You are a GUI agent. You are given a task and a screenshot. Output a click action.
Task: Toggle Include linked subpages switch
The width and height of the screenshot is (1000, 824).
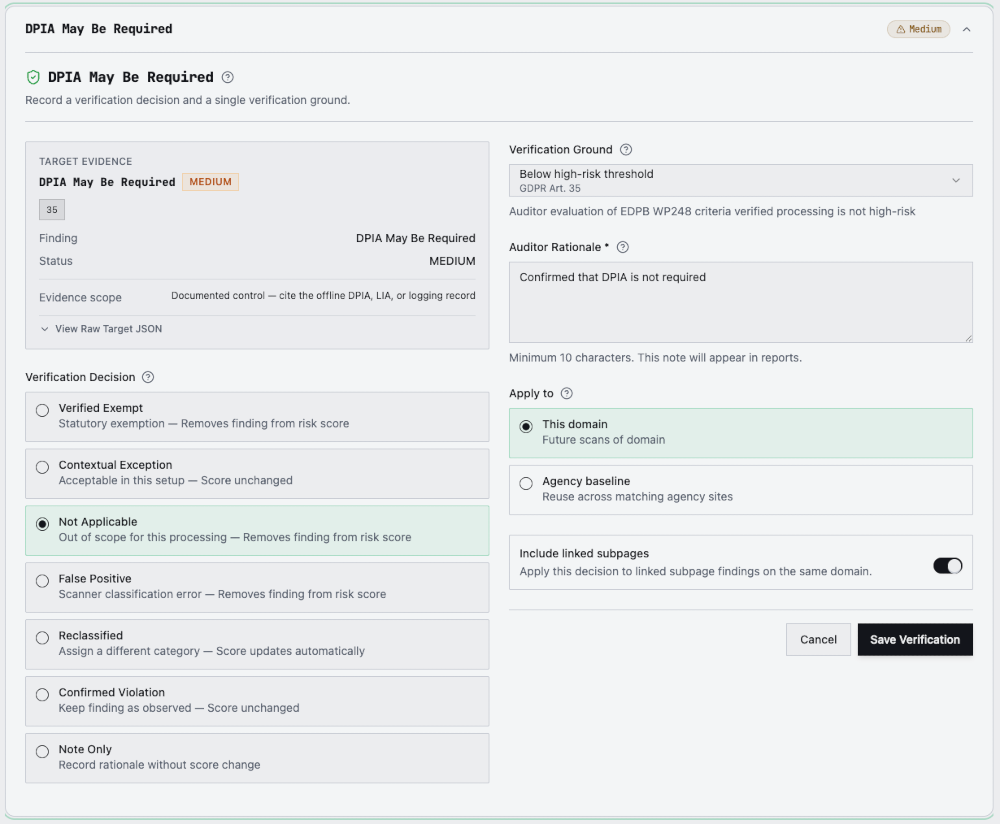point(948,566)
